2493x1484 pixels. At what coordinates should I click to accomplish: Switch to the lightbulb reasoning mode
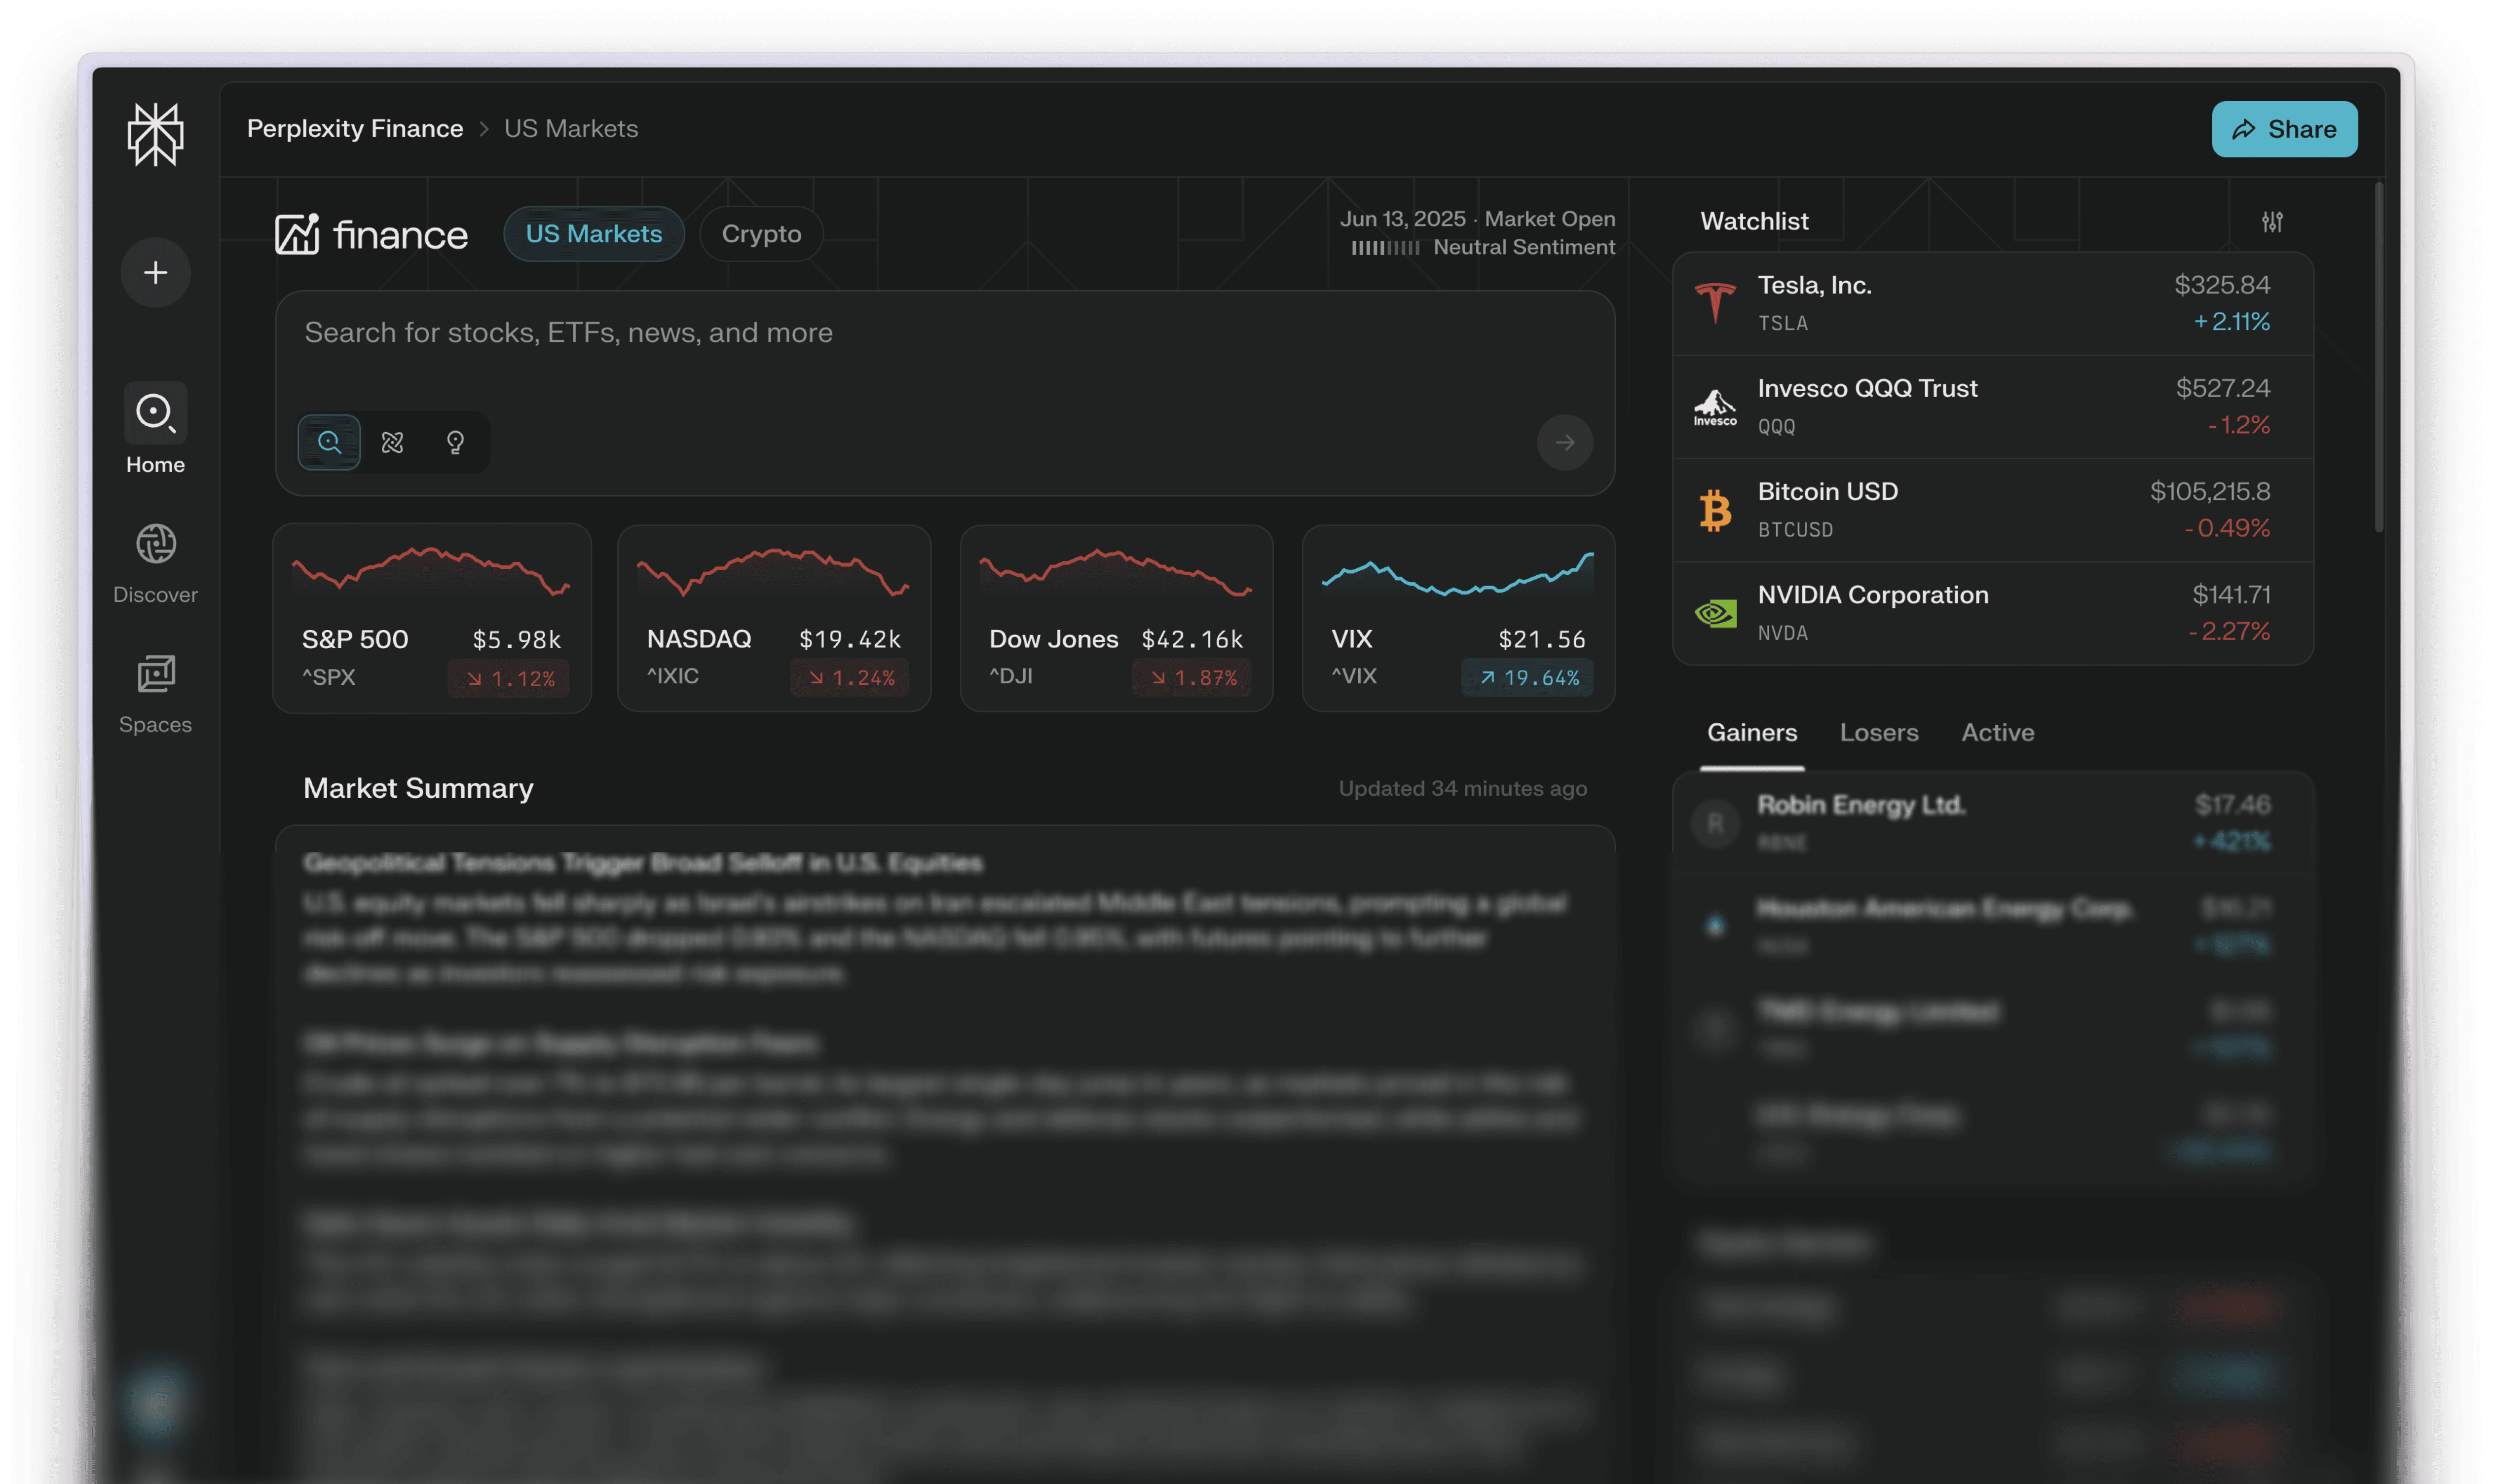point(455,442)
